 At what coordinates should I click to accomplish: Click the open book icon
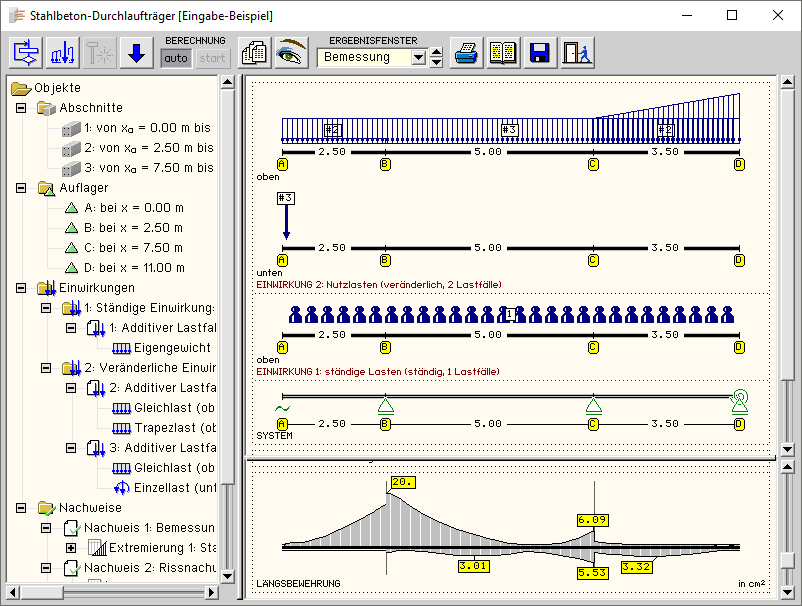(503, 53)
